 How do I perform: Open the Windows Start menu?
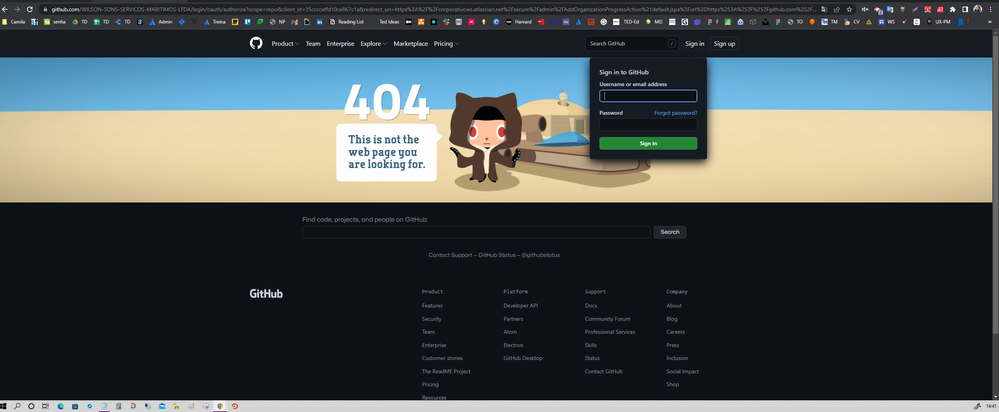coord(4,406)
